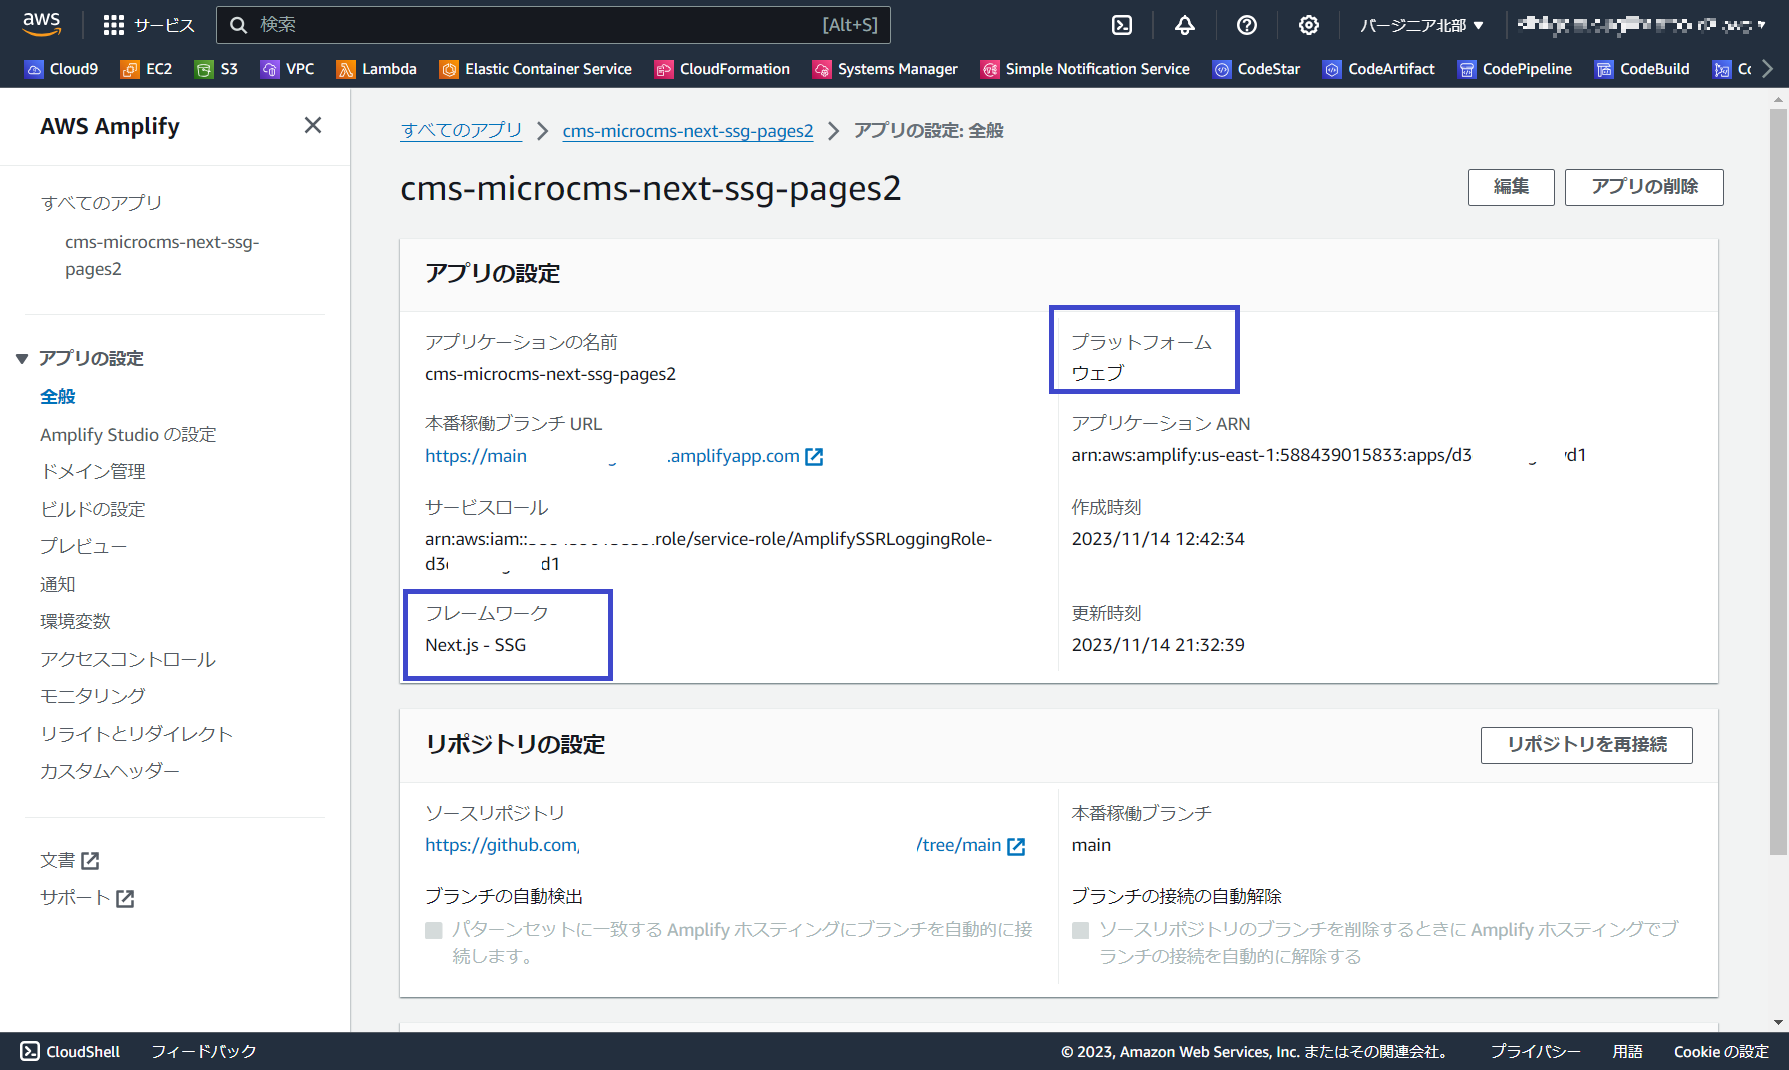Open リライトとリダイレクト in the sidebar
The width and height of the screenshot is (1789, 1070).
point(136,733)
